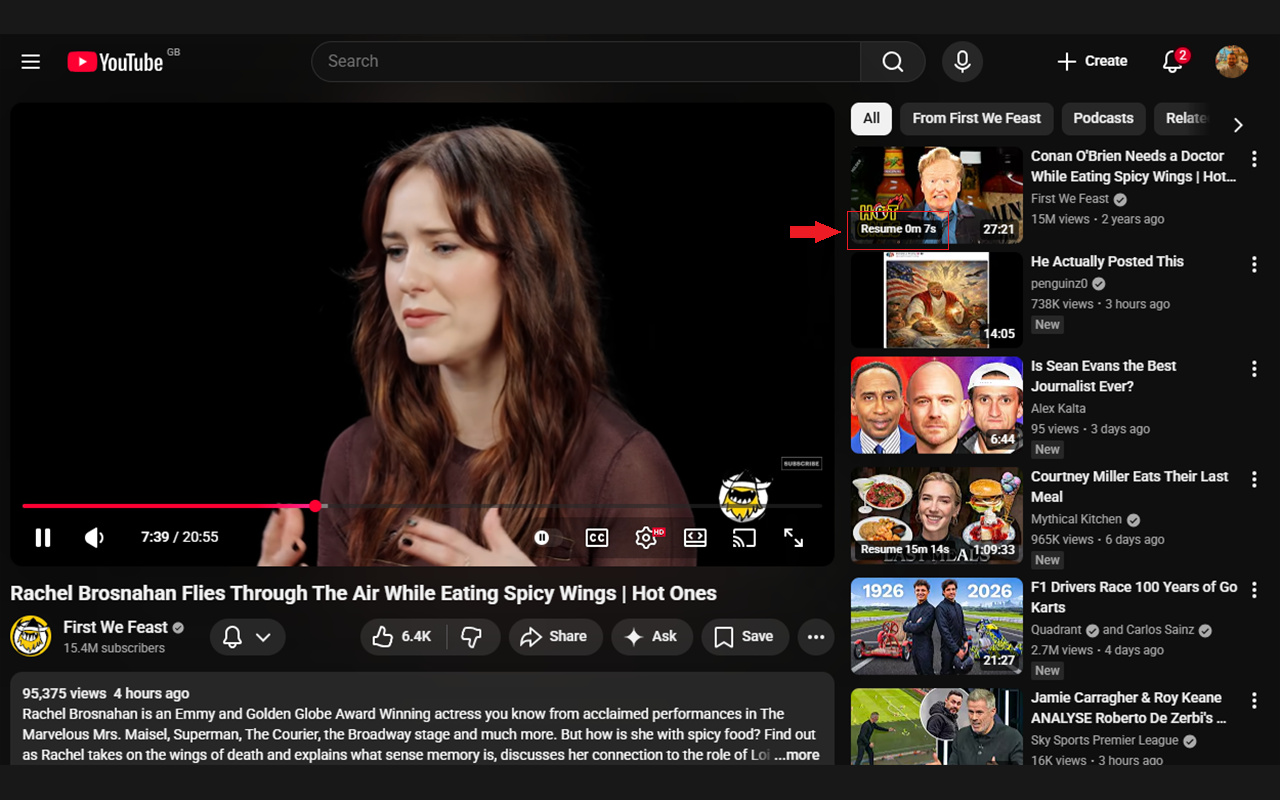1280x800 pixels.
Task: Switch to theater mode
Action: (695, 538)
